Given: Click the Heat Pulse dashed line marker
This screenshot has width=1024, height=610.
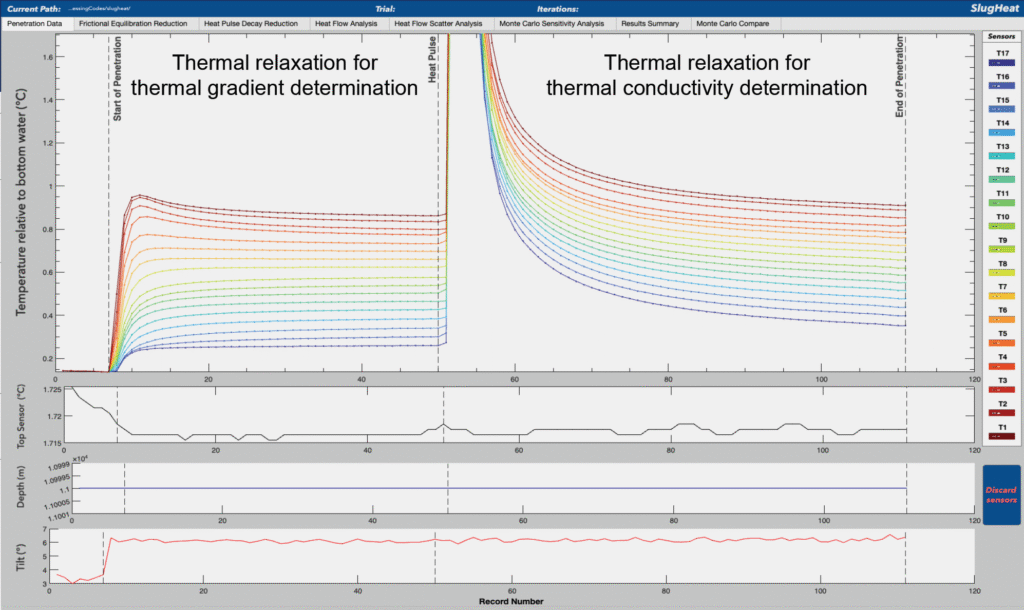Looking at the screenshot, I should coord(439,200).
